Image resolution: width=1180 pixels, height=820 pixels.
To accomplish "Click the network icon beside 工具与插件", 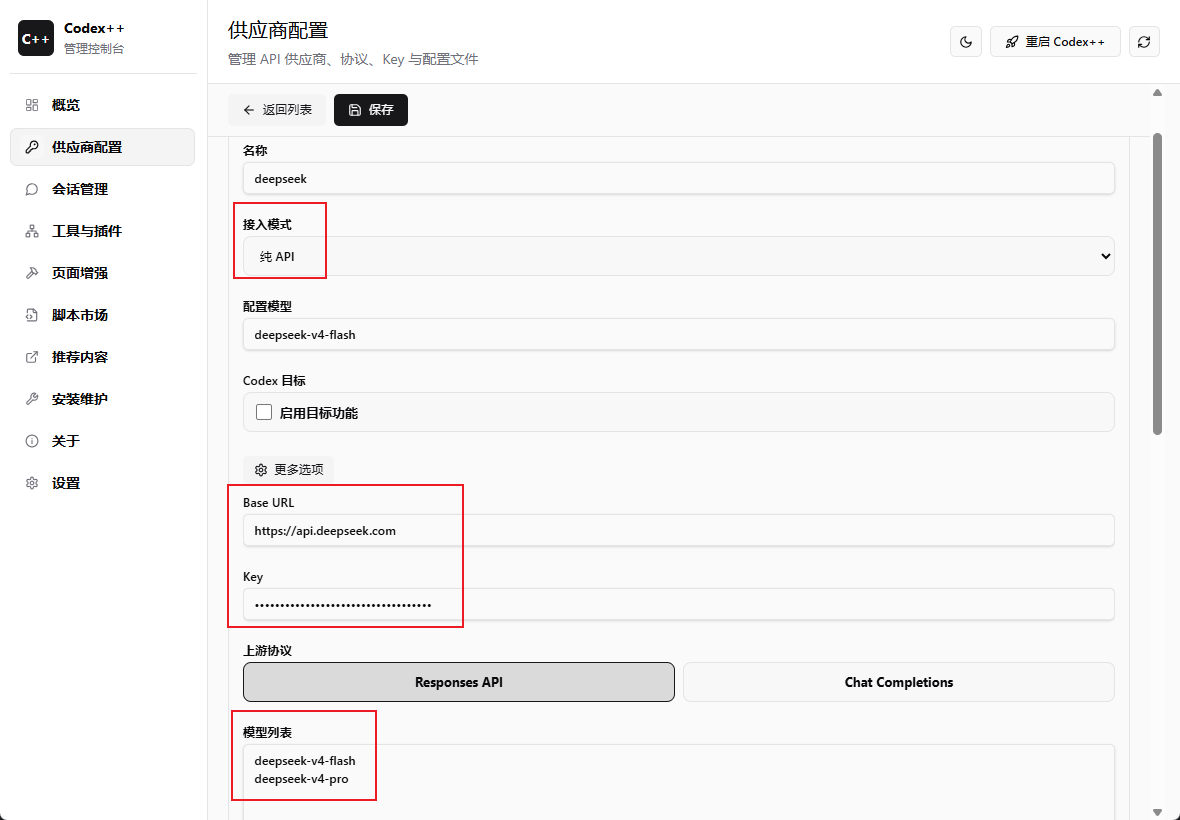I will click(32, 232).
